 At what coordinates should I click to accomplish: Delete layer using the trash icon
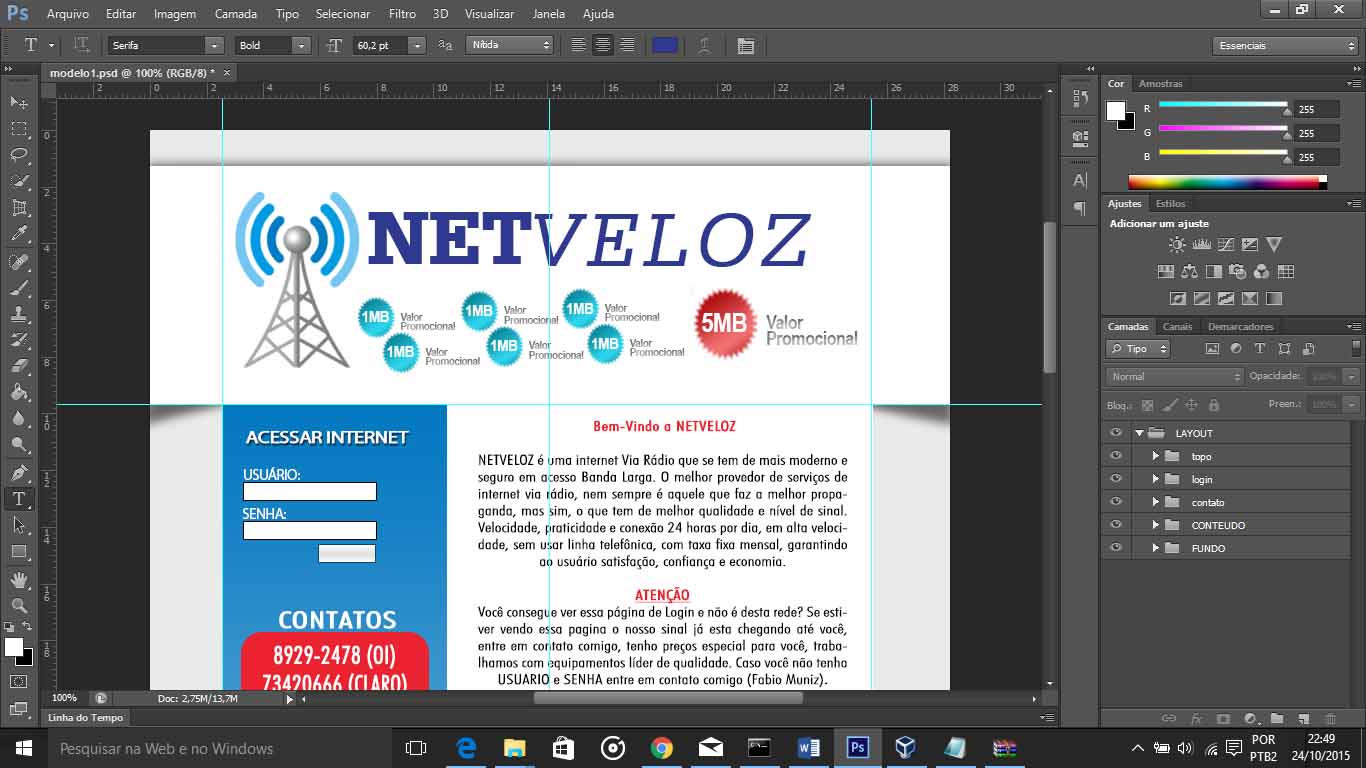point(1330,718)
